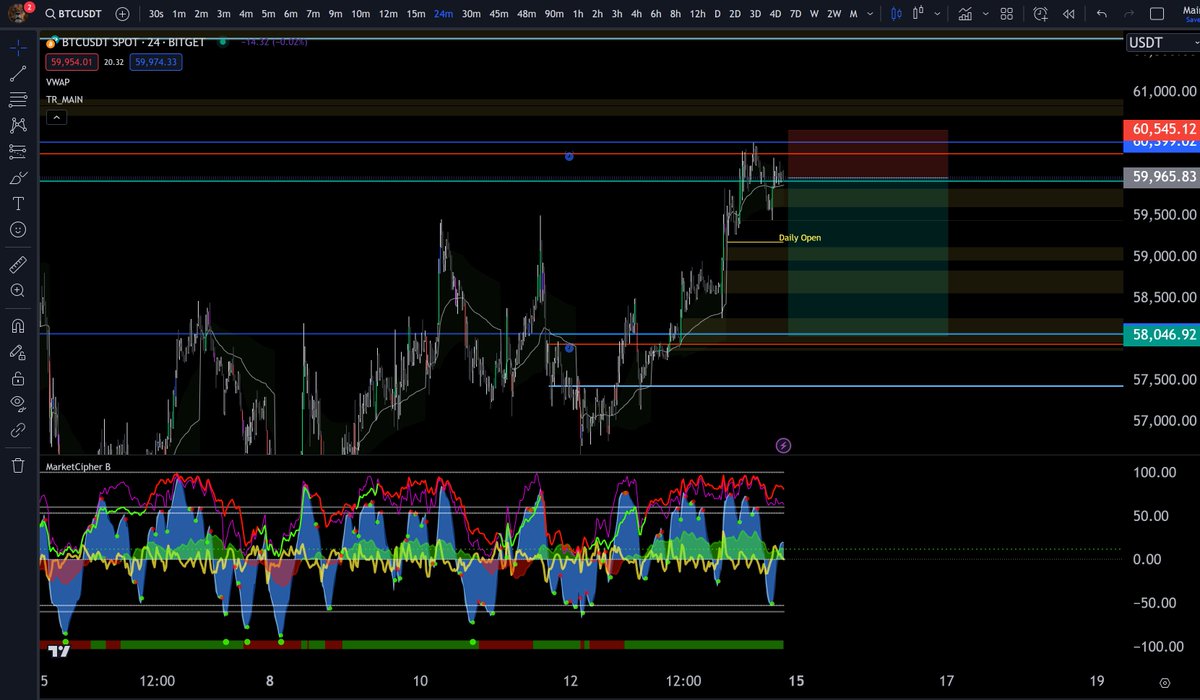Viewport: 1200px width, 700px height.
Task: Open the indicators and strategies menu
Action: [964, 14]
